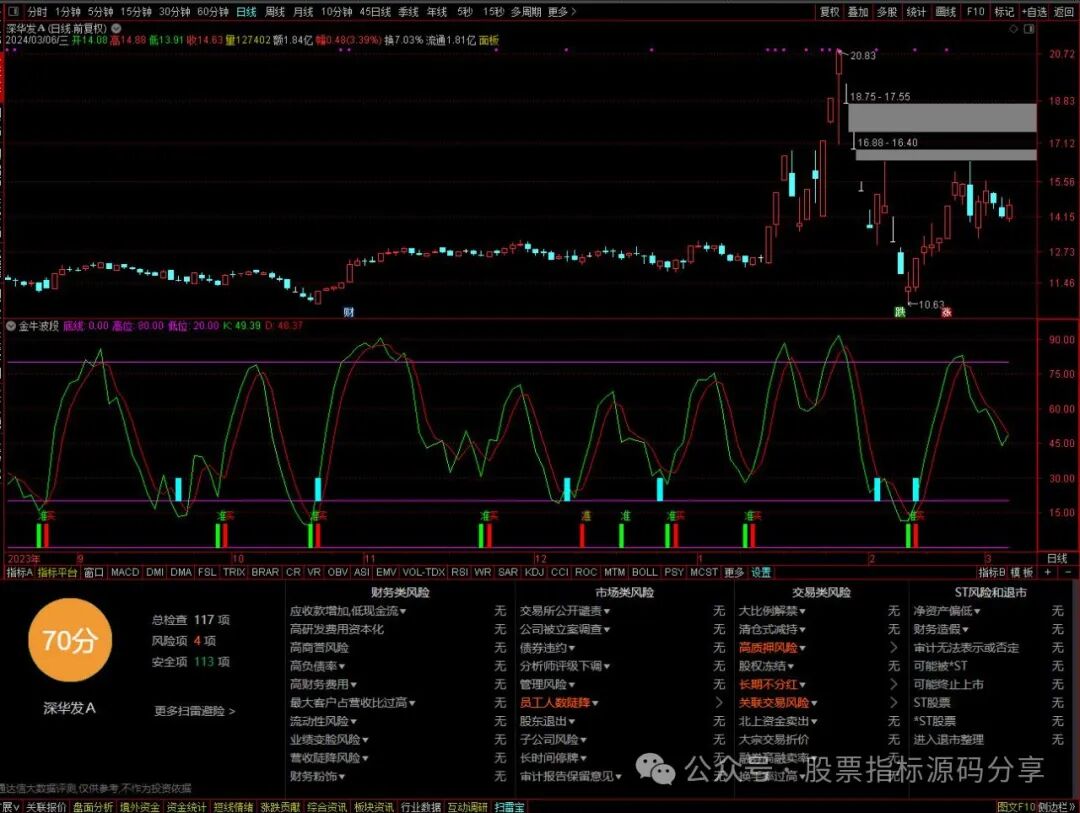Select the 周线 weekly period
The height and width of the screenshot is (813, 1080).
(275, 12)
